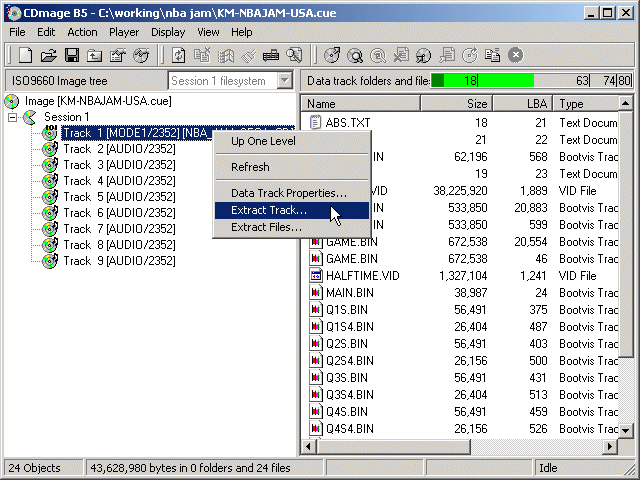This screenshot has width=640, height=480.
Task: Click the Open folder toolbar icon
Action: [x=49, y=55]
